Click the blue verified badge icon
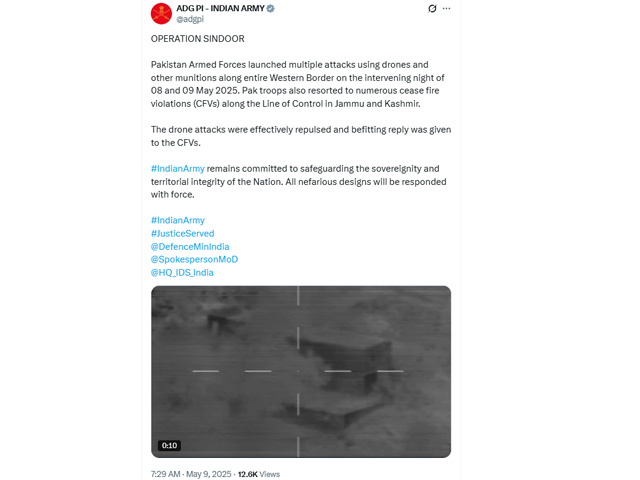The height and width of the screenshot is (480, 640). point(270,8)
